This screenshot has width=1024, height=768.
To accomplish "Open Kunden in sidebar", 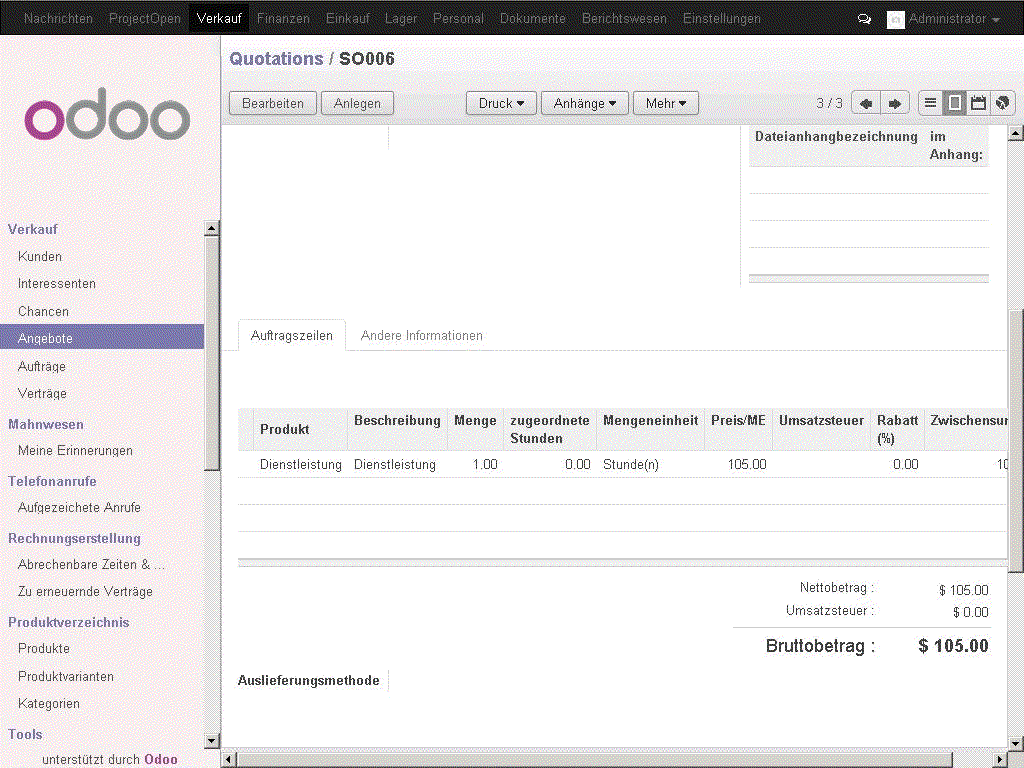I will pos(40,257).
